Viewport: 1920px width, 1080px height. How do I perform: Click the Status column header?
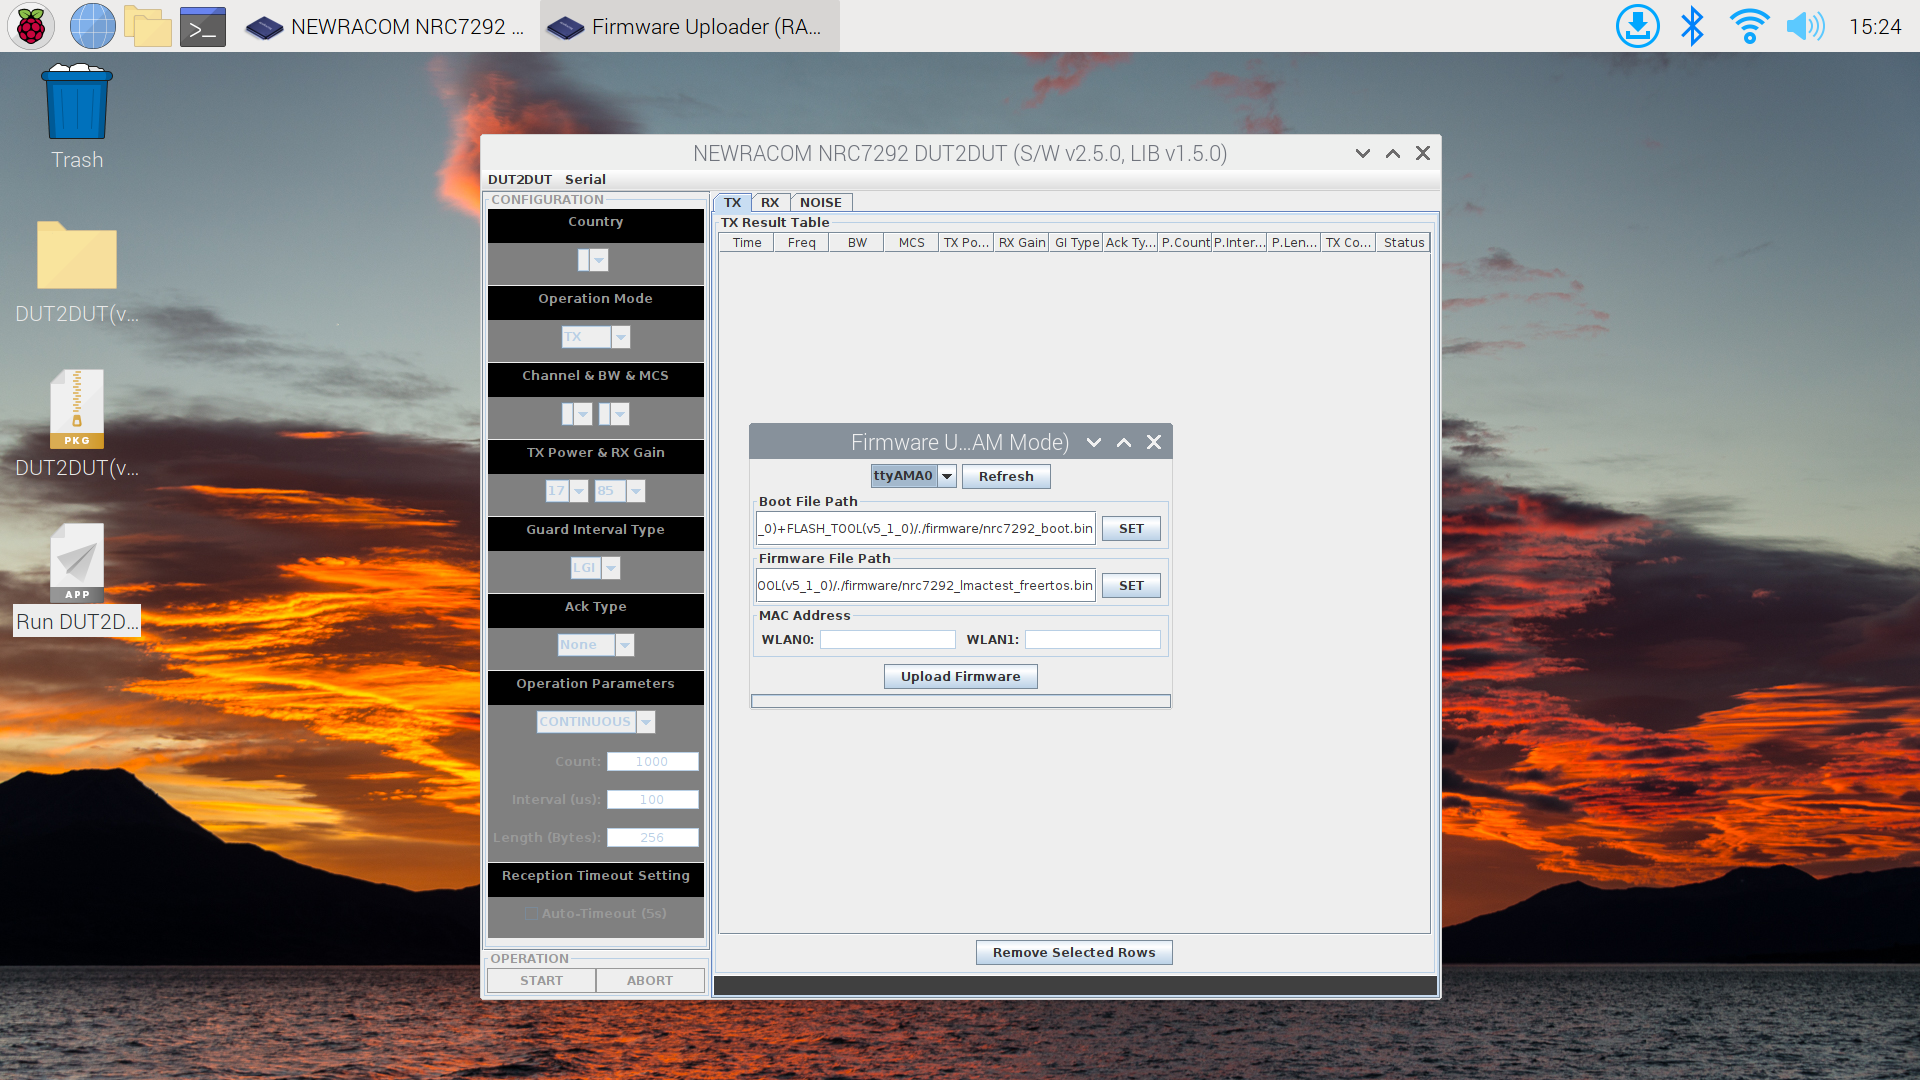click(1403, 242)
